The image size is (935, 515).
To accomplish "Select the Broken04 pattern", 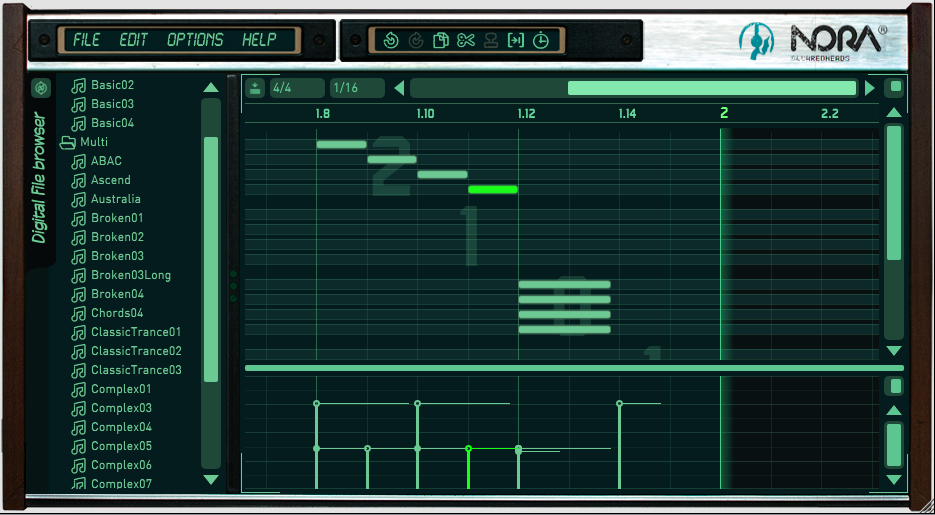I will click(117, 294).
